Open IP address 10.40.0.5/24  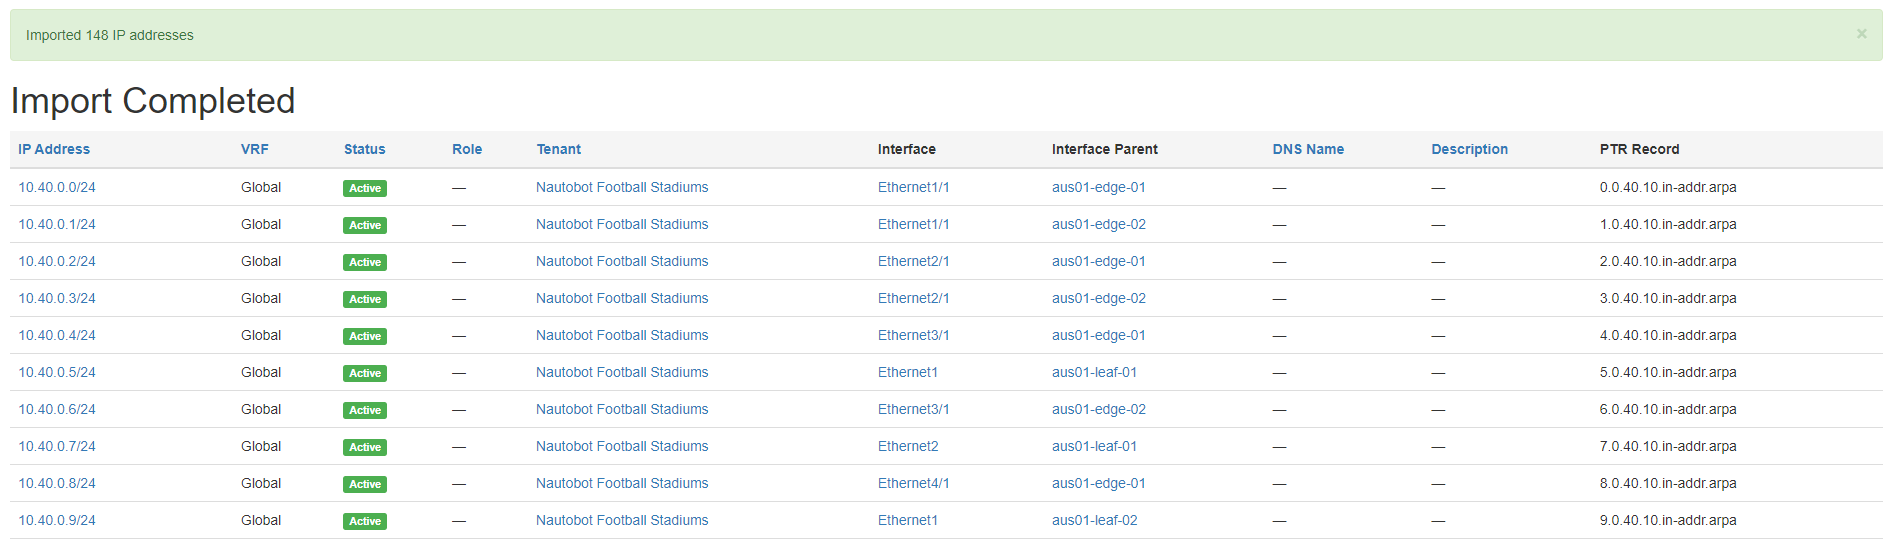[57, 372]
